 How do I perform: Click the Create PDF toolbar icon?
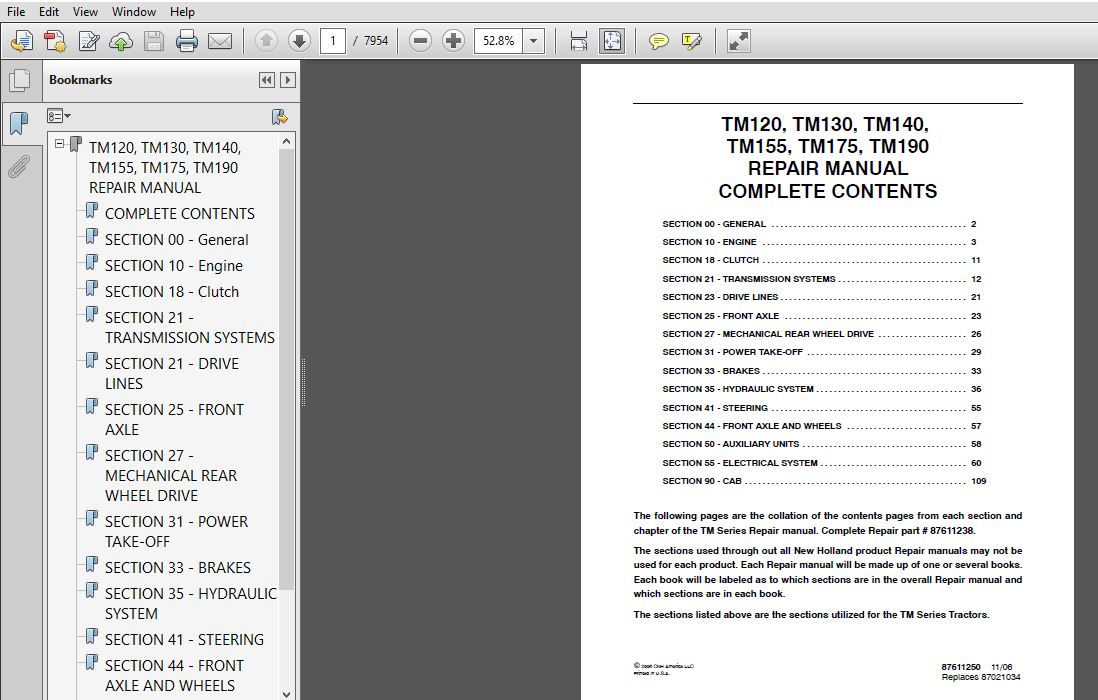(55, 41)
